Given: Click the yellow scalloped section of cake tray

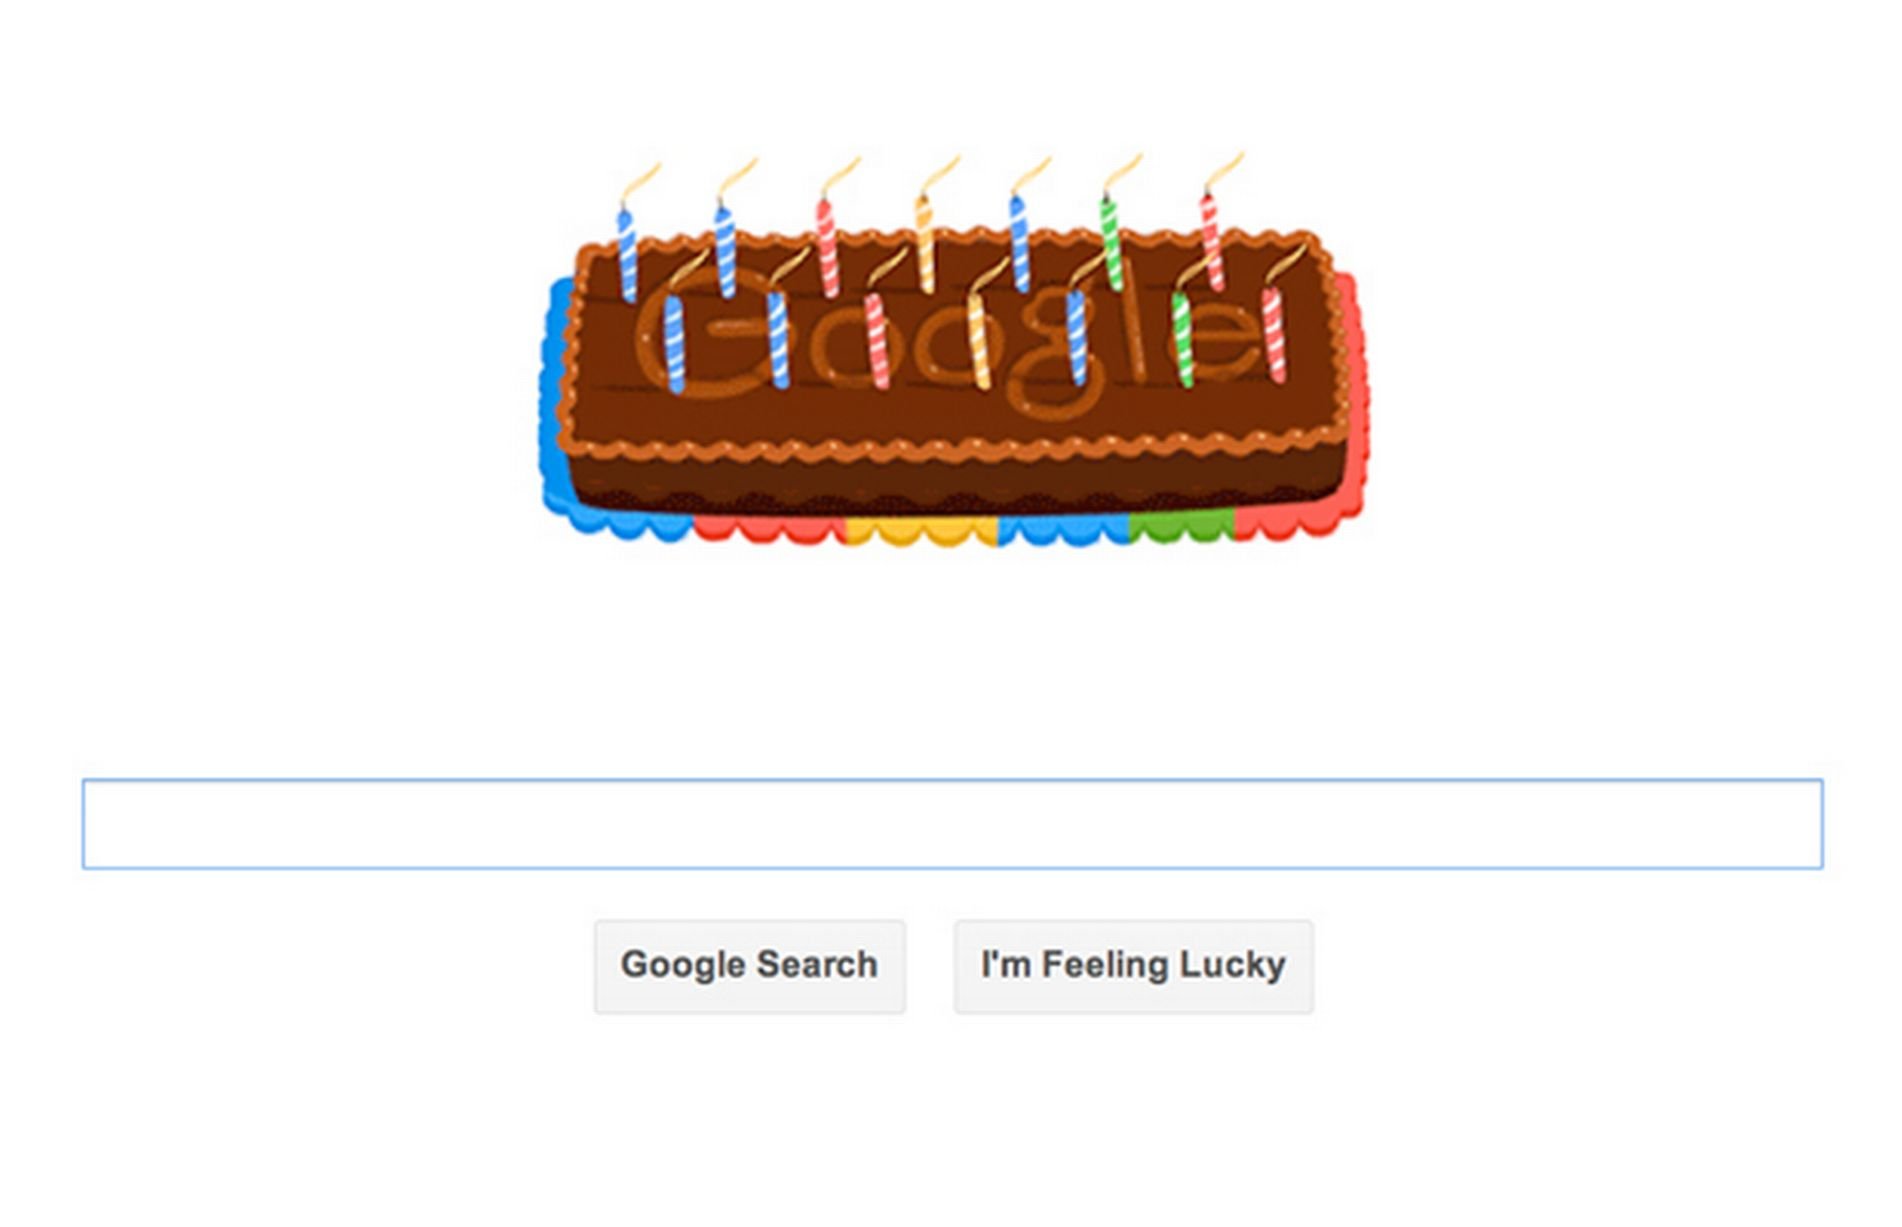Looking at the screenshot, I should pyautogui.click(x=922, y=531).
